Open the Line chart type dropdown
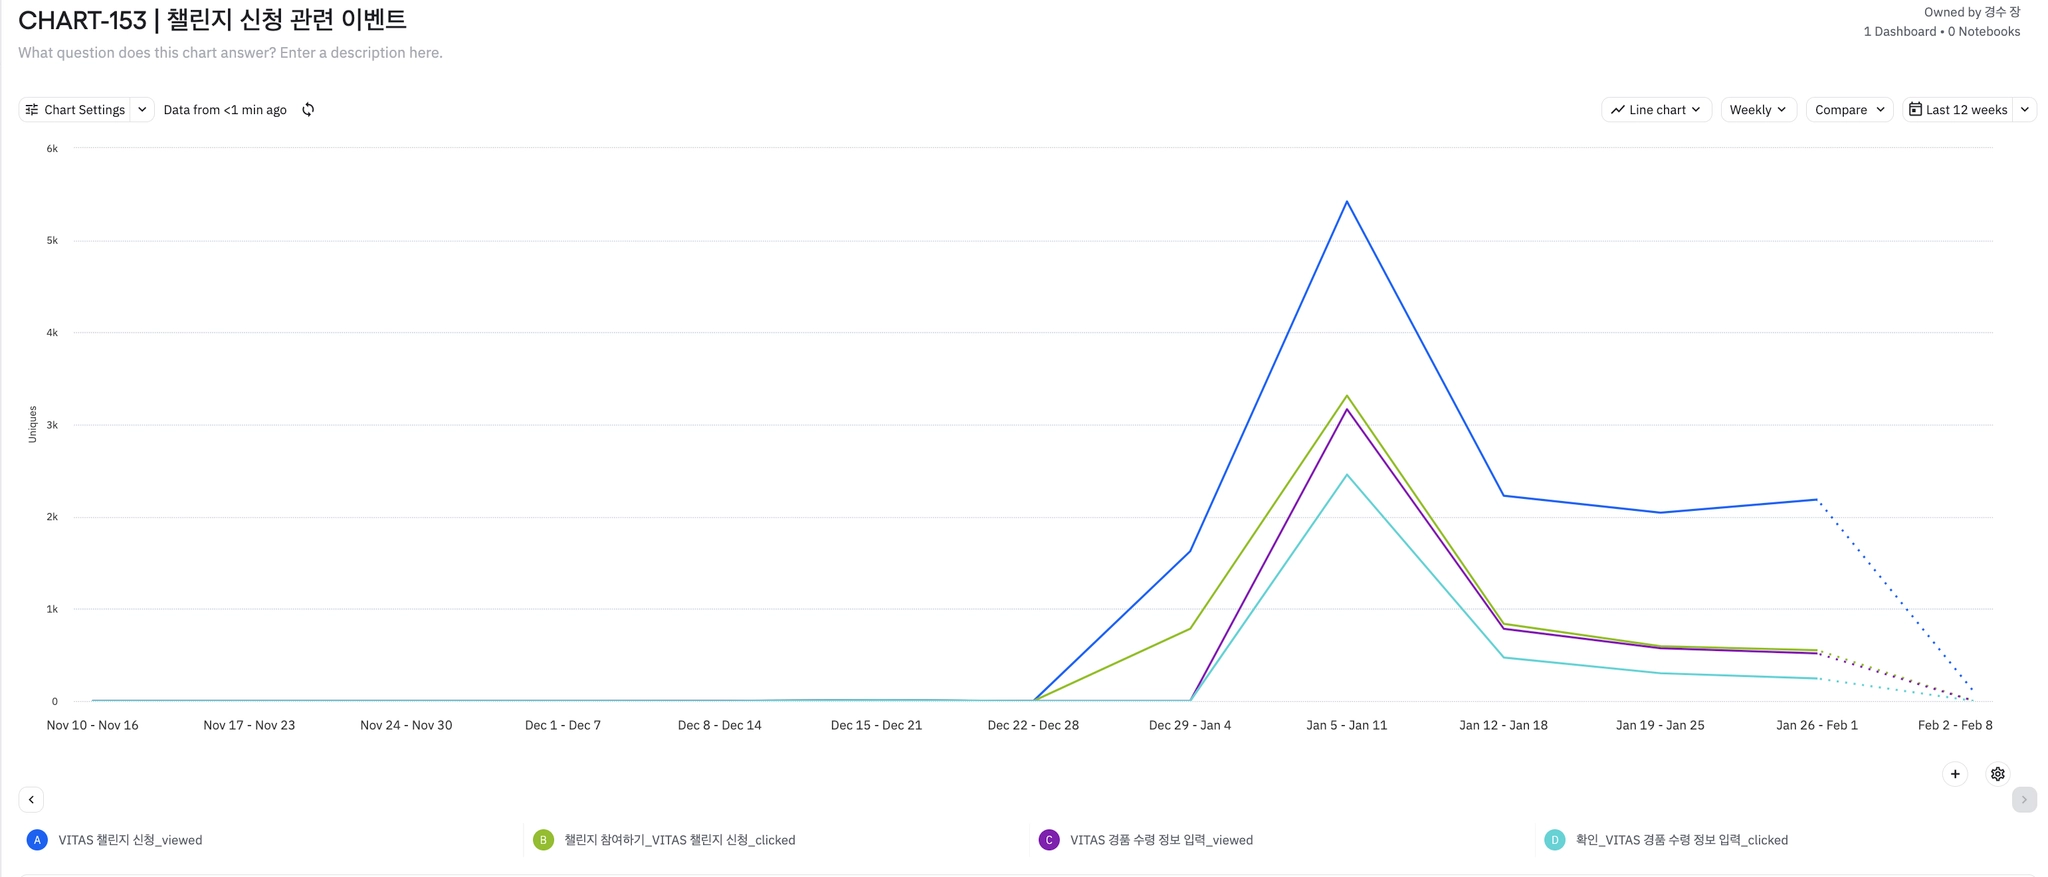This screenshot has height=877, width=2048. 1656,110
